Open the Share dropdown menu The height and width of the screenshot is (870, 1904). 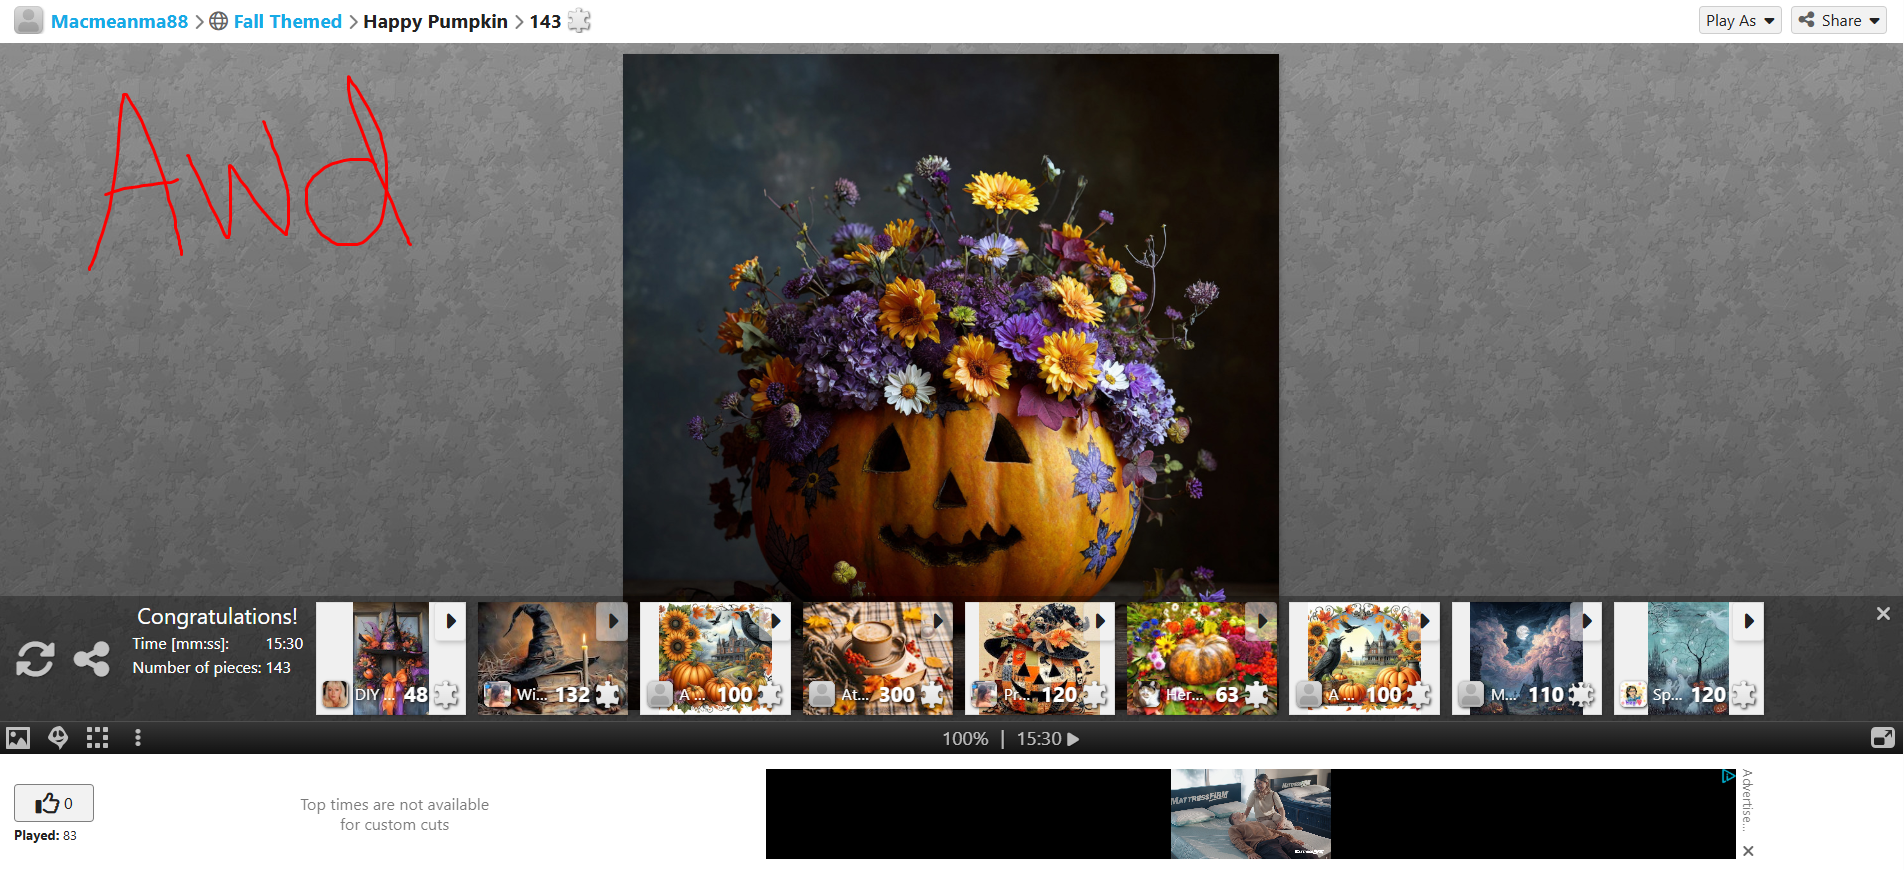pos(1838,21)
